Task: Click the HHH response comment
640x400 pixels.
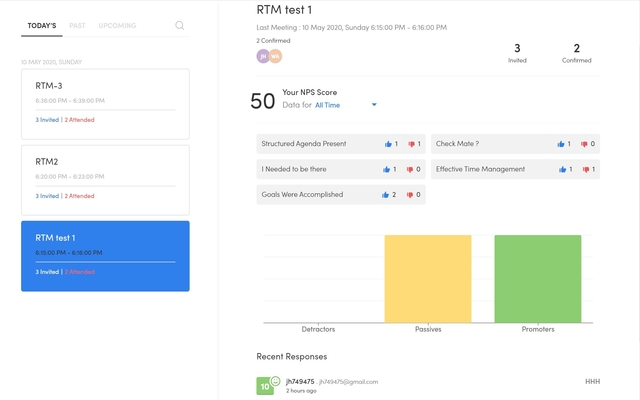Action: pos(593,382)
